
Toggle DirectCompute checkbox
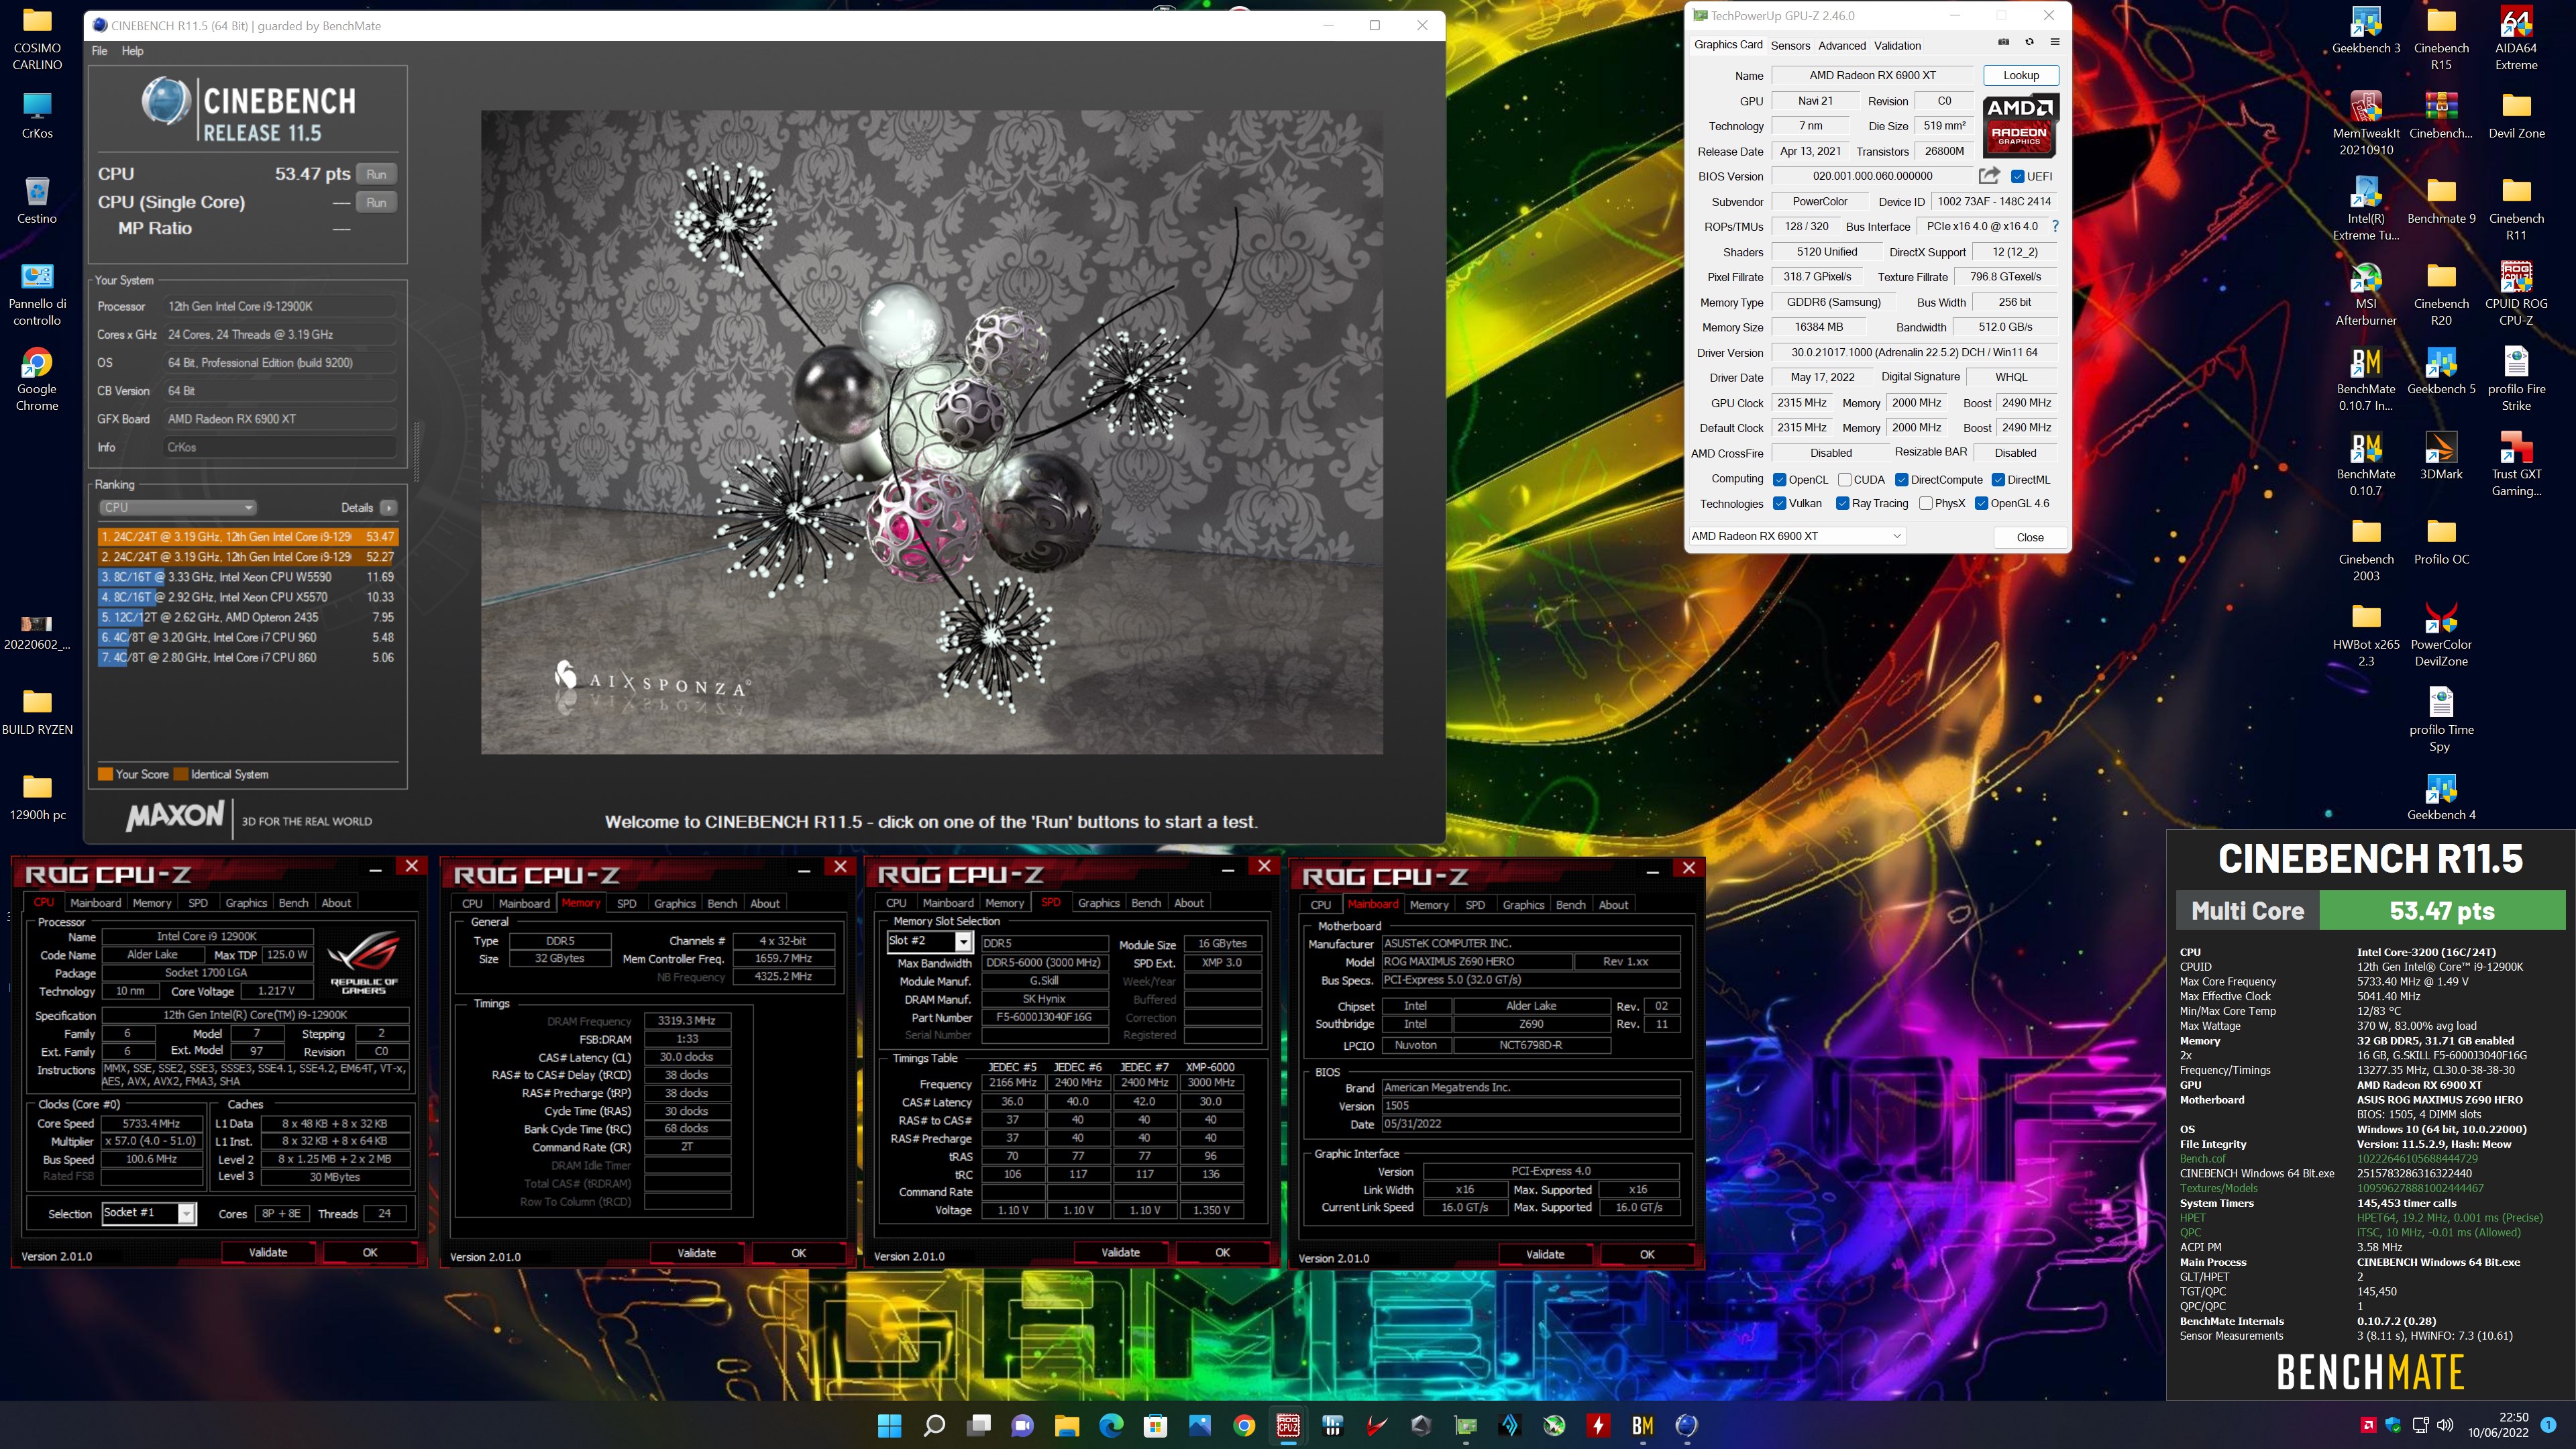1901,480
